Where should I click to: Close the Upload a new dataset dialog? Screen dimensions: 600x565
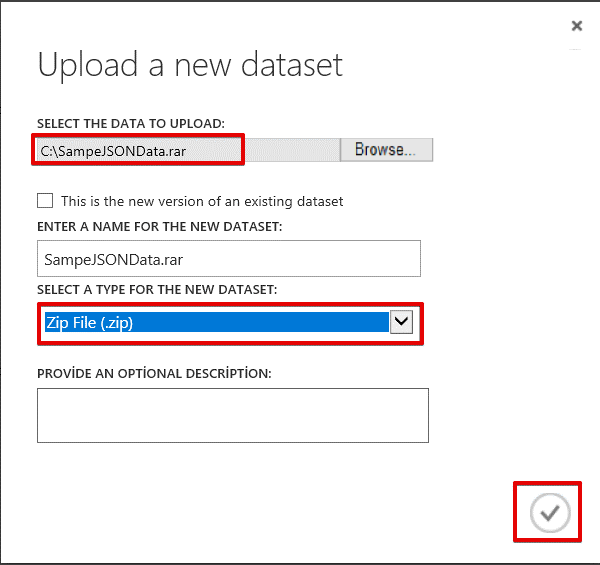click(577, 26)
